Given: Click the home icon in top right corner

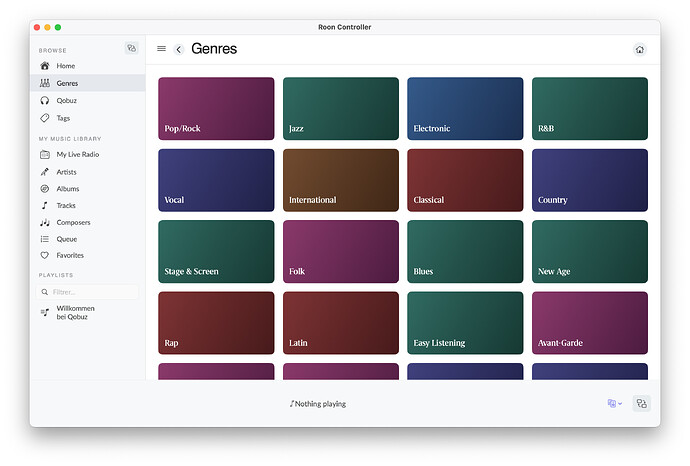Looking at the screenshot, I should 640,49.
